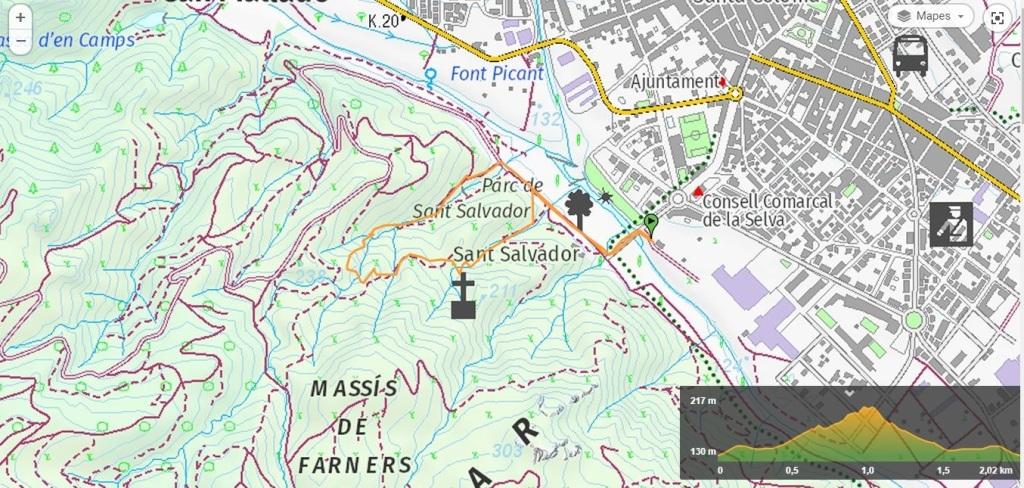1024x488 pixels.
Task: Toggle fullscreen map view
Action: click(997, 18)
